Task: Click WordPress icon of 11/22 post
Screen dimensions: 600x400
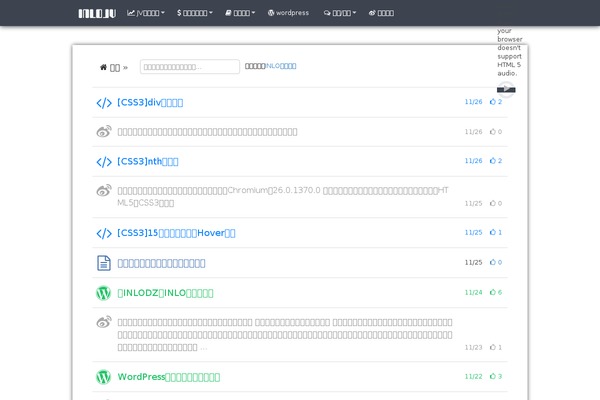Action: tap(103, 377)
